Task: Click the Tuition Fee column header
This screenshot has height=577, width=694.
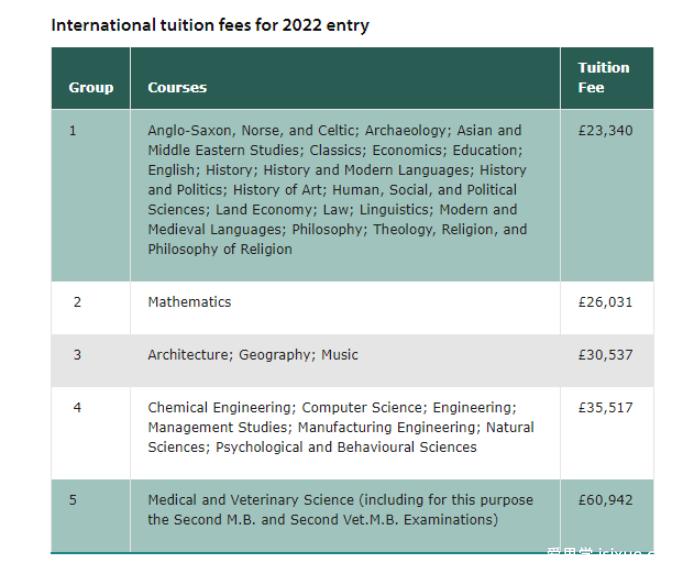Action: tap(603, 77)
